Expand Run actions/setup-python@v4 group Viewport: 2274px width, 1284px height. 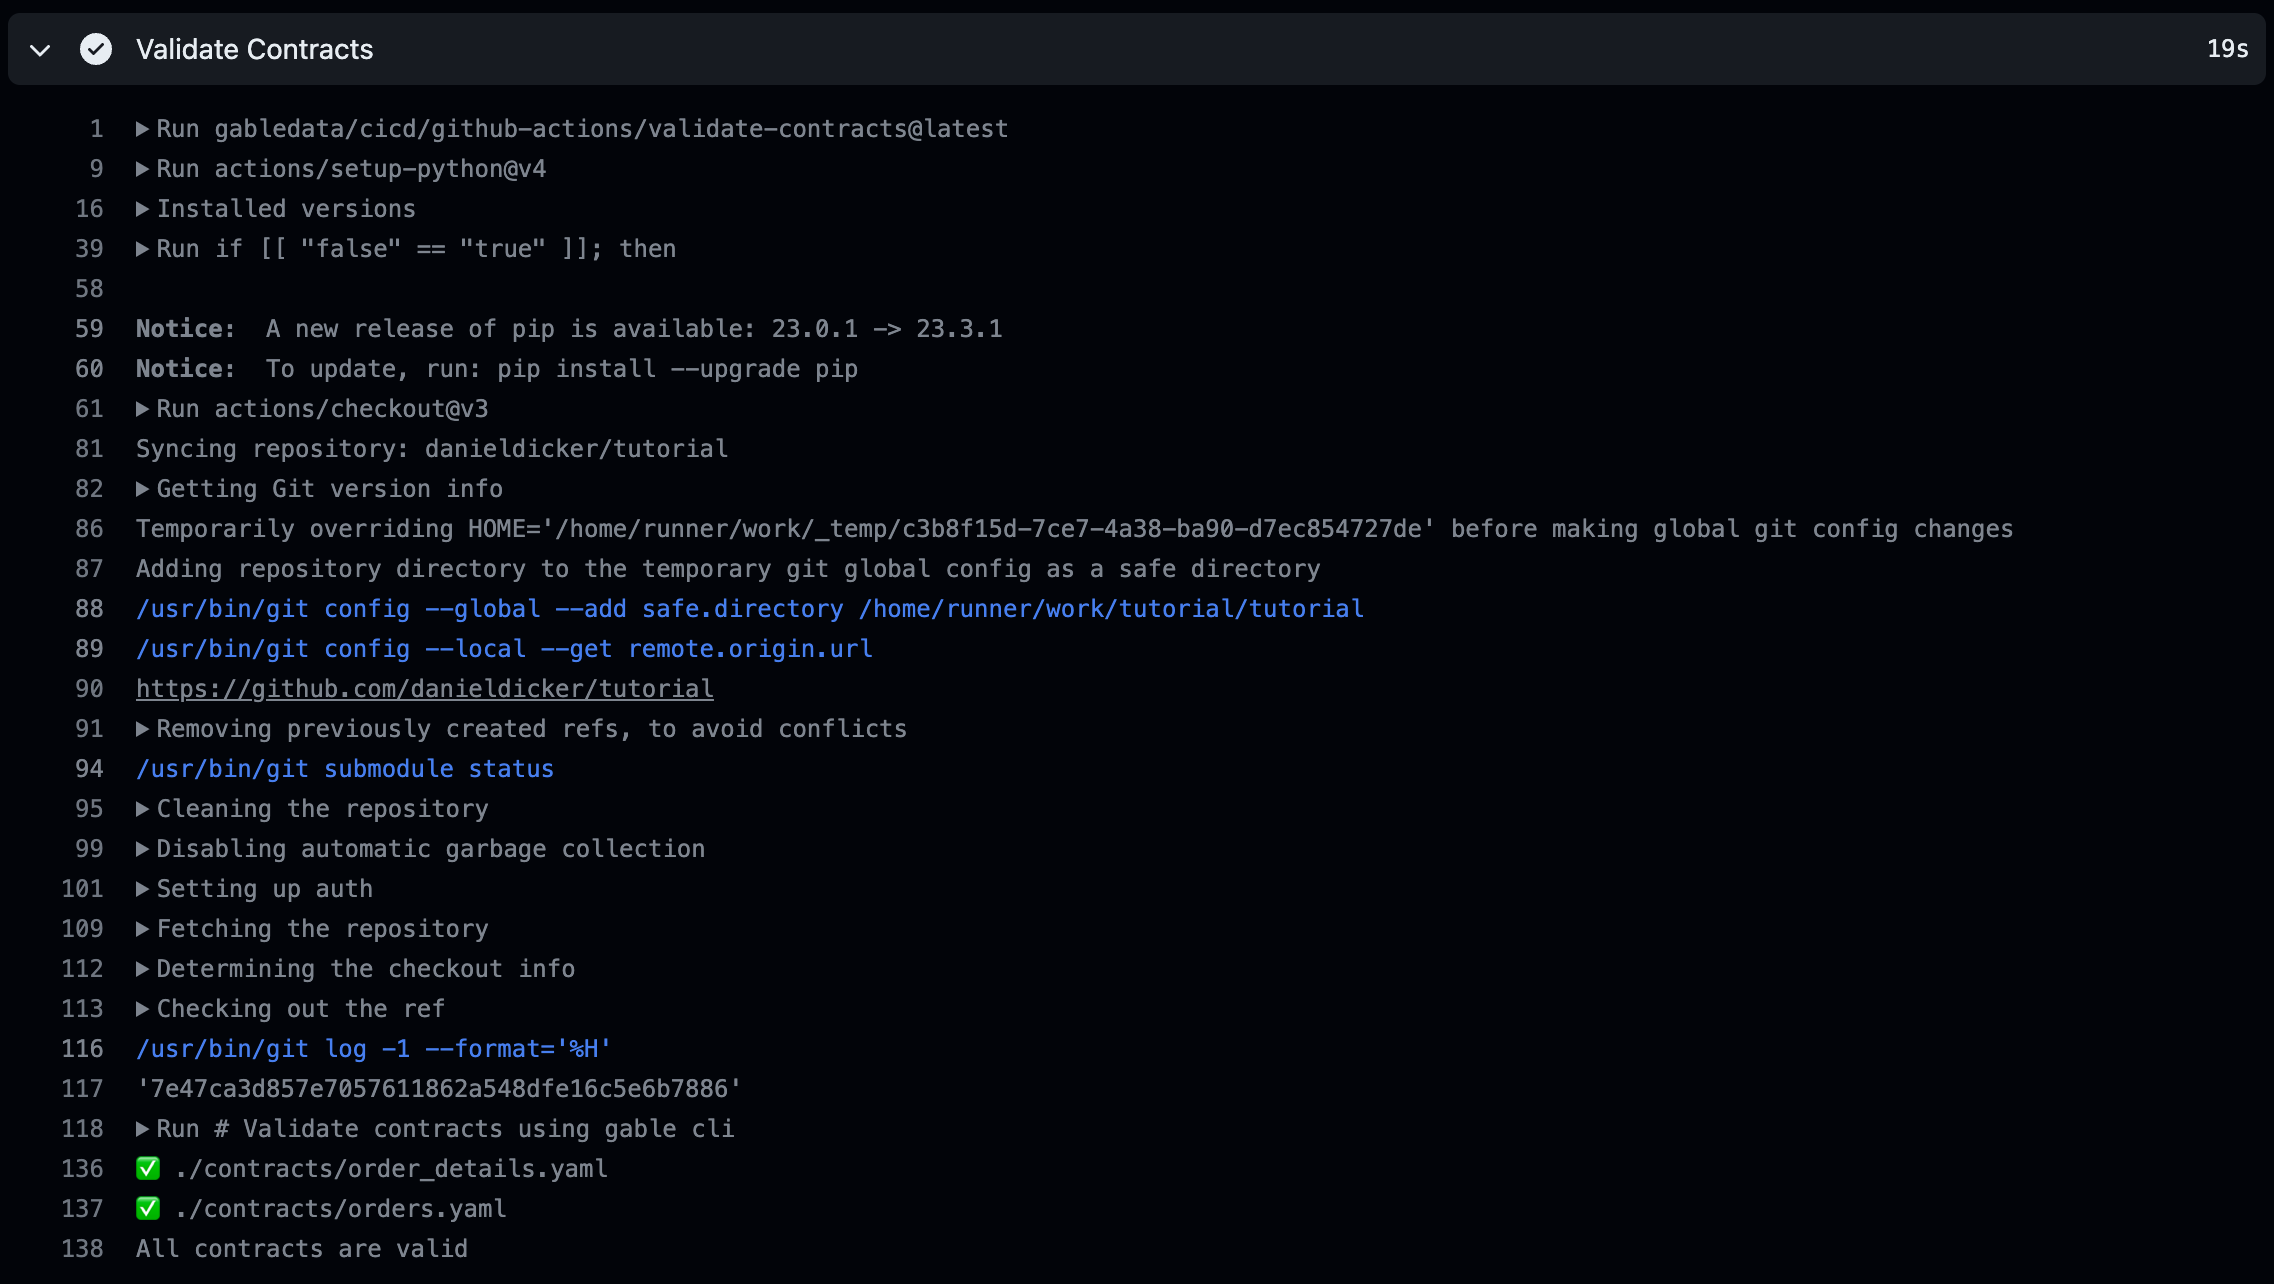click(x=142, y=169)
